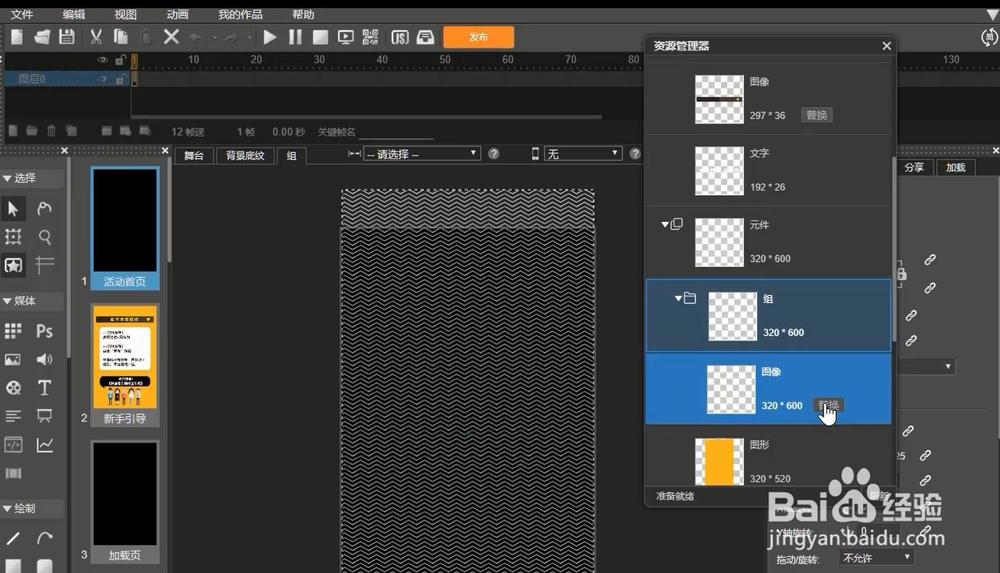Insert an image with the picture tool
Screen dimensions: 1000x573
tap(13, 359)
